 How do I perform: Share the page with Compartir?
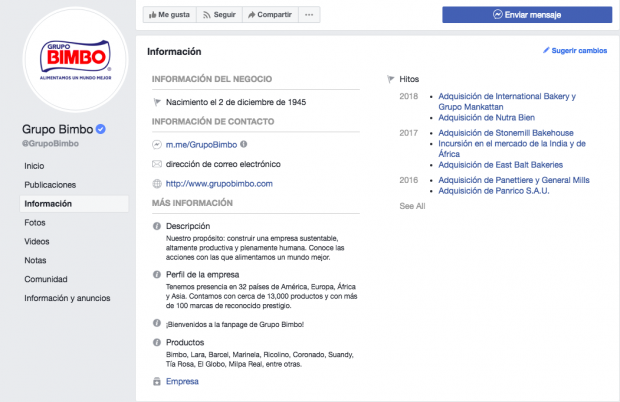tap(270, 15)
